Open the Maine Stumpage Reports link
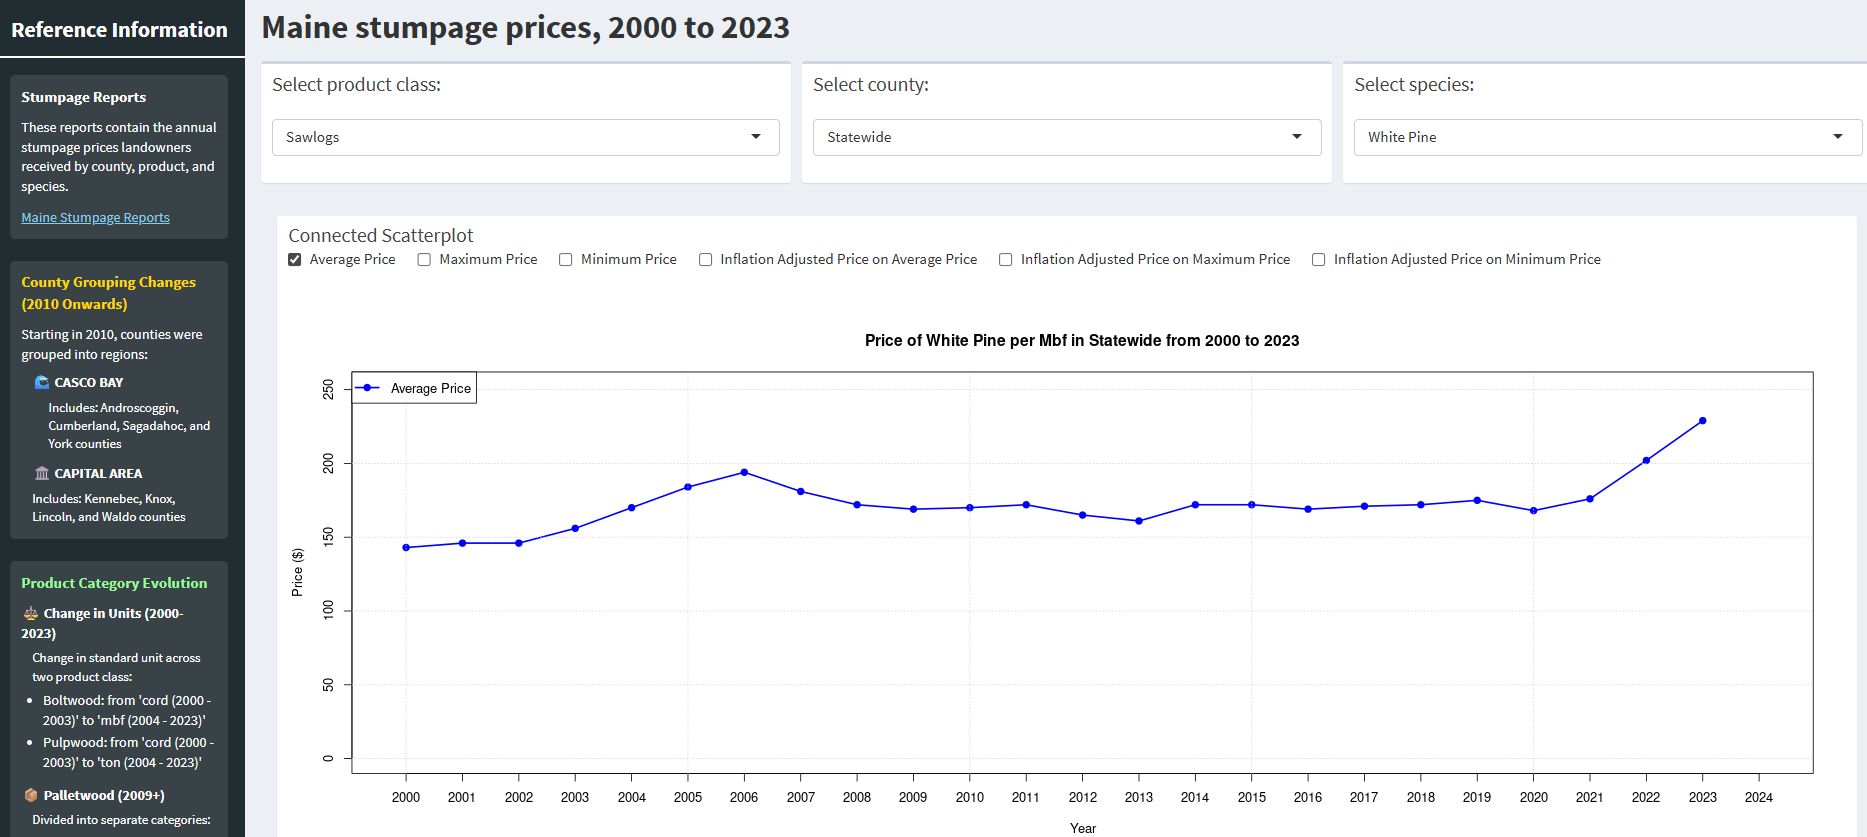This screenshot has height=837, width=1867. click(x=95, y=218)
